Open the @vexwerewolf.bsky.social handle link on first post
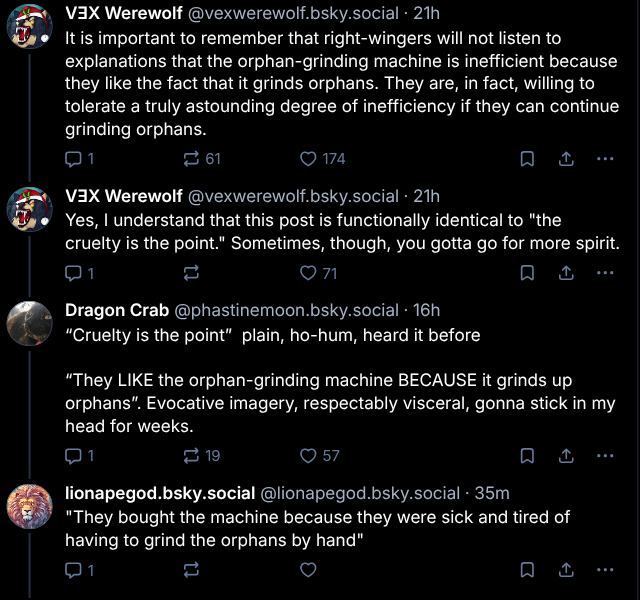The image size is (640, 600). (x=293, y=14)
